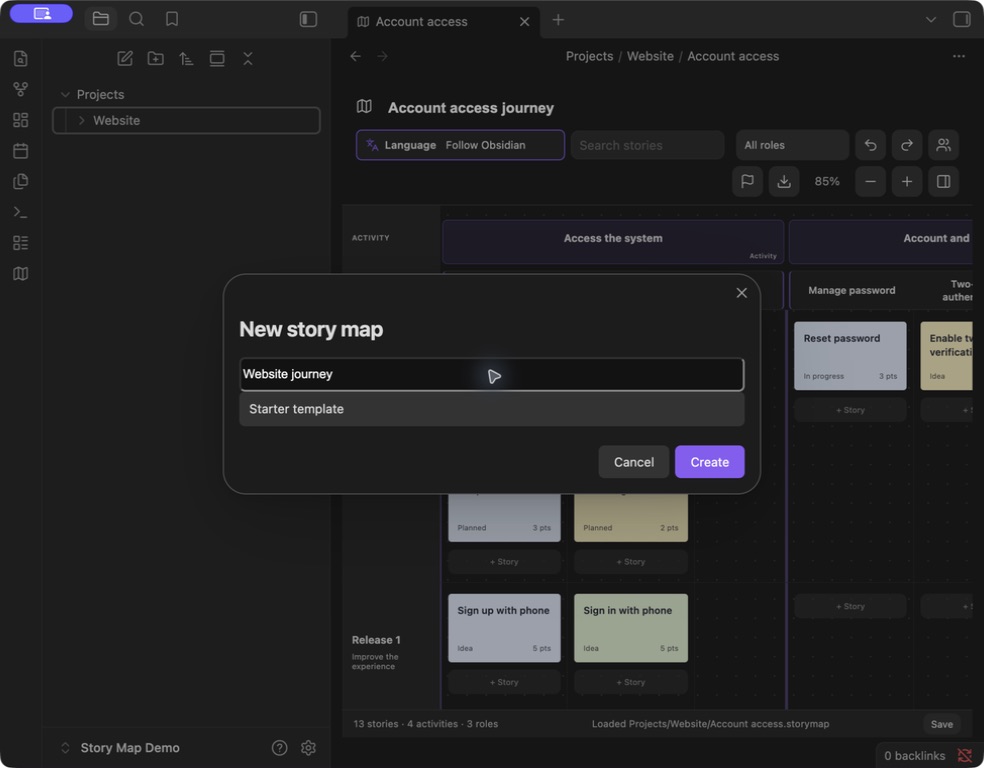This screenshot has width=984, height=768.
Task: Open the Language Follow Obsidian dropdown
Action: (461, 145)
